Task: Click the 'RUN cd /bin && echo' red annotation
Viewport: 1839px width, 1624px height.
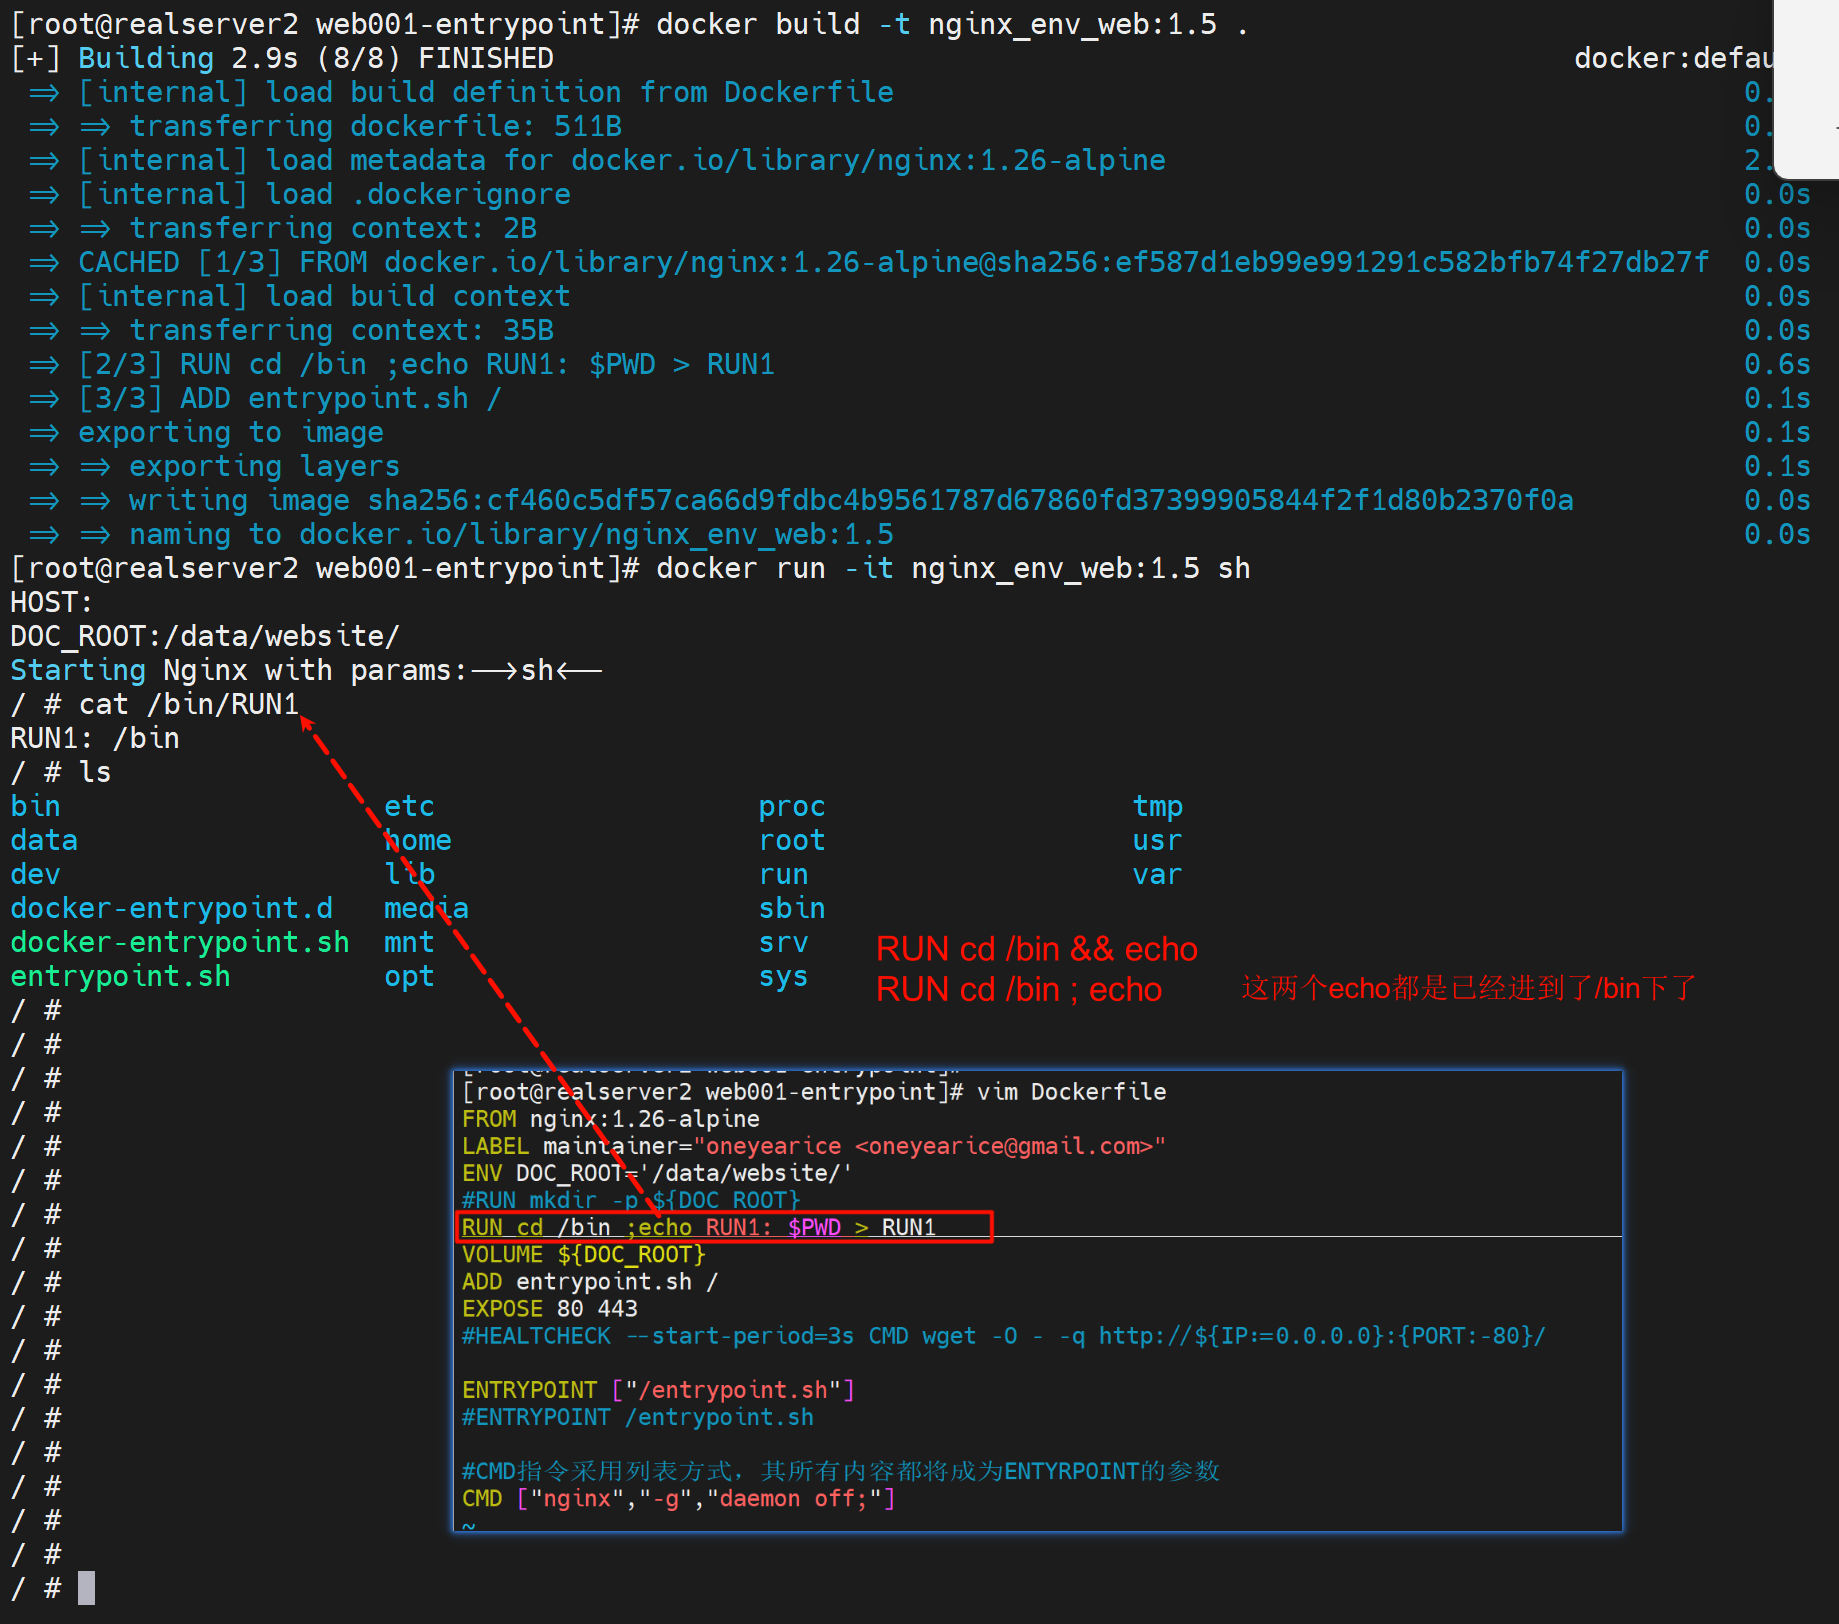Action: 1036,949
